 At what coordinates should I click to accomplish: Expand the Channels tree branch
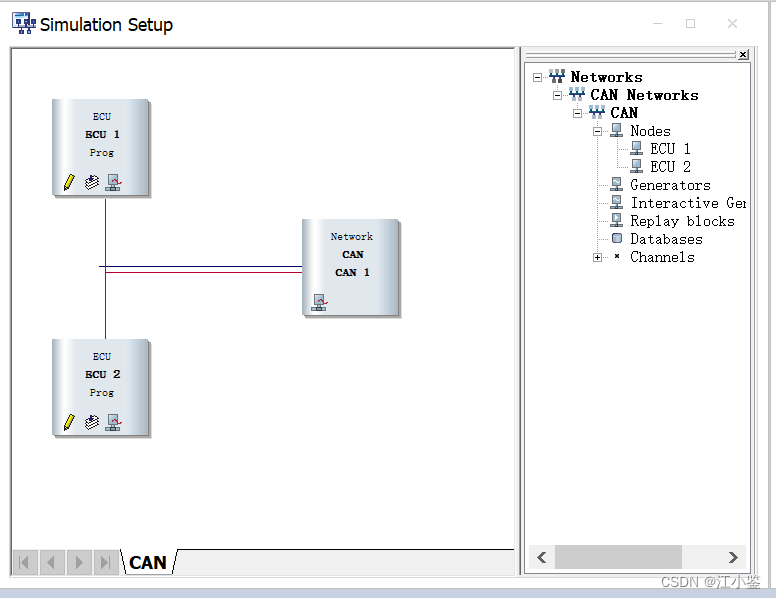[597, 257]
